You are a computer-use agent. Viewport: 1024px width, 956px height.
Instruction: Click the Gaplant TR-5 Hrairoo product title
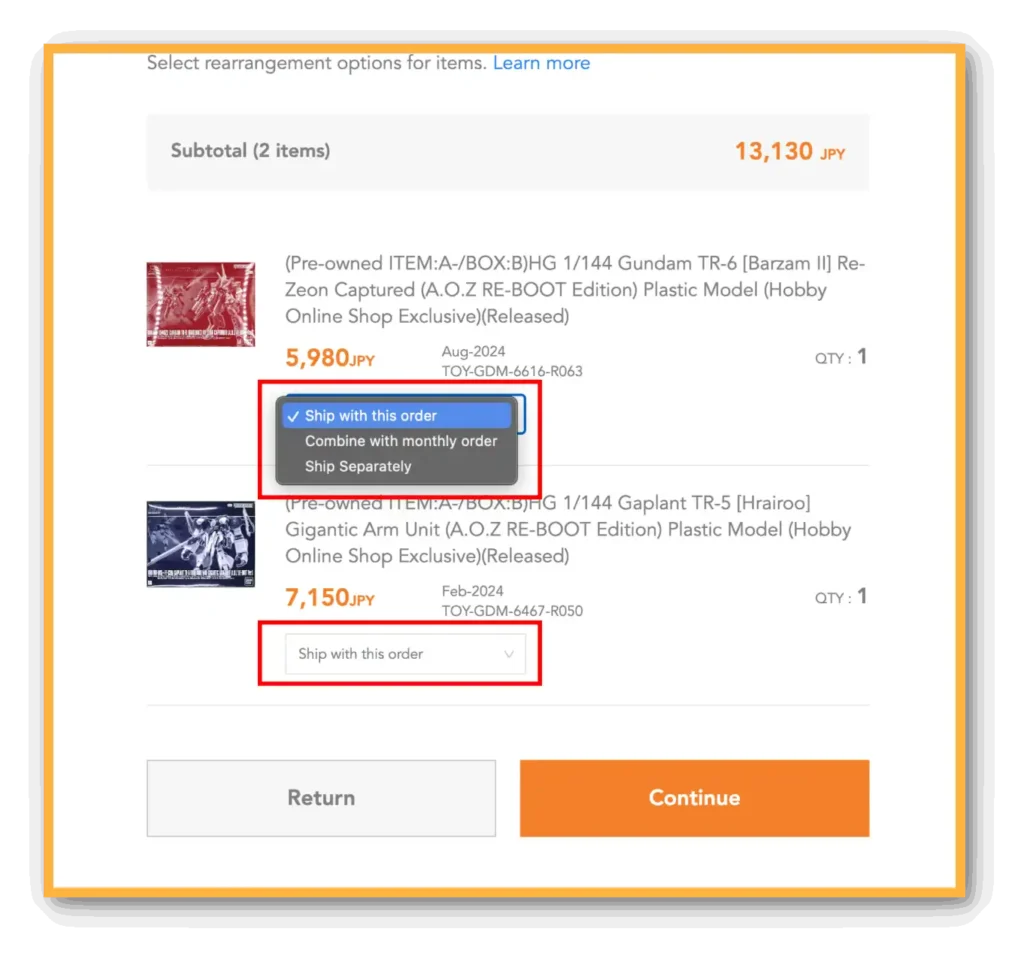pyautogui.click(x=568, y=530)
